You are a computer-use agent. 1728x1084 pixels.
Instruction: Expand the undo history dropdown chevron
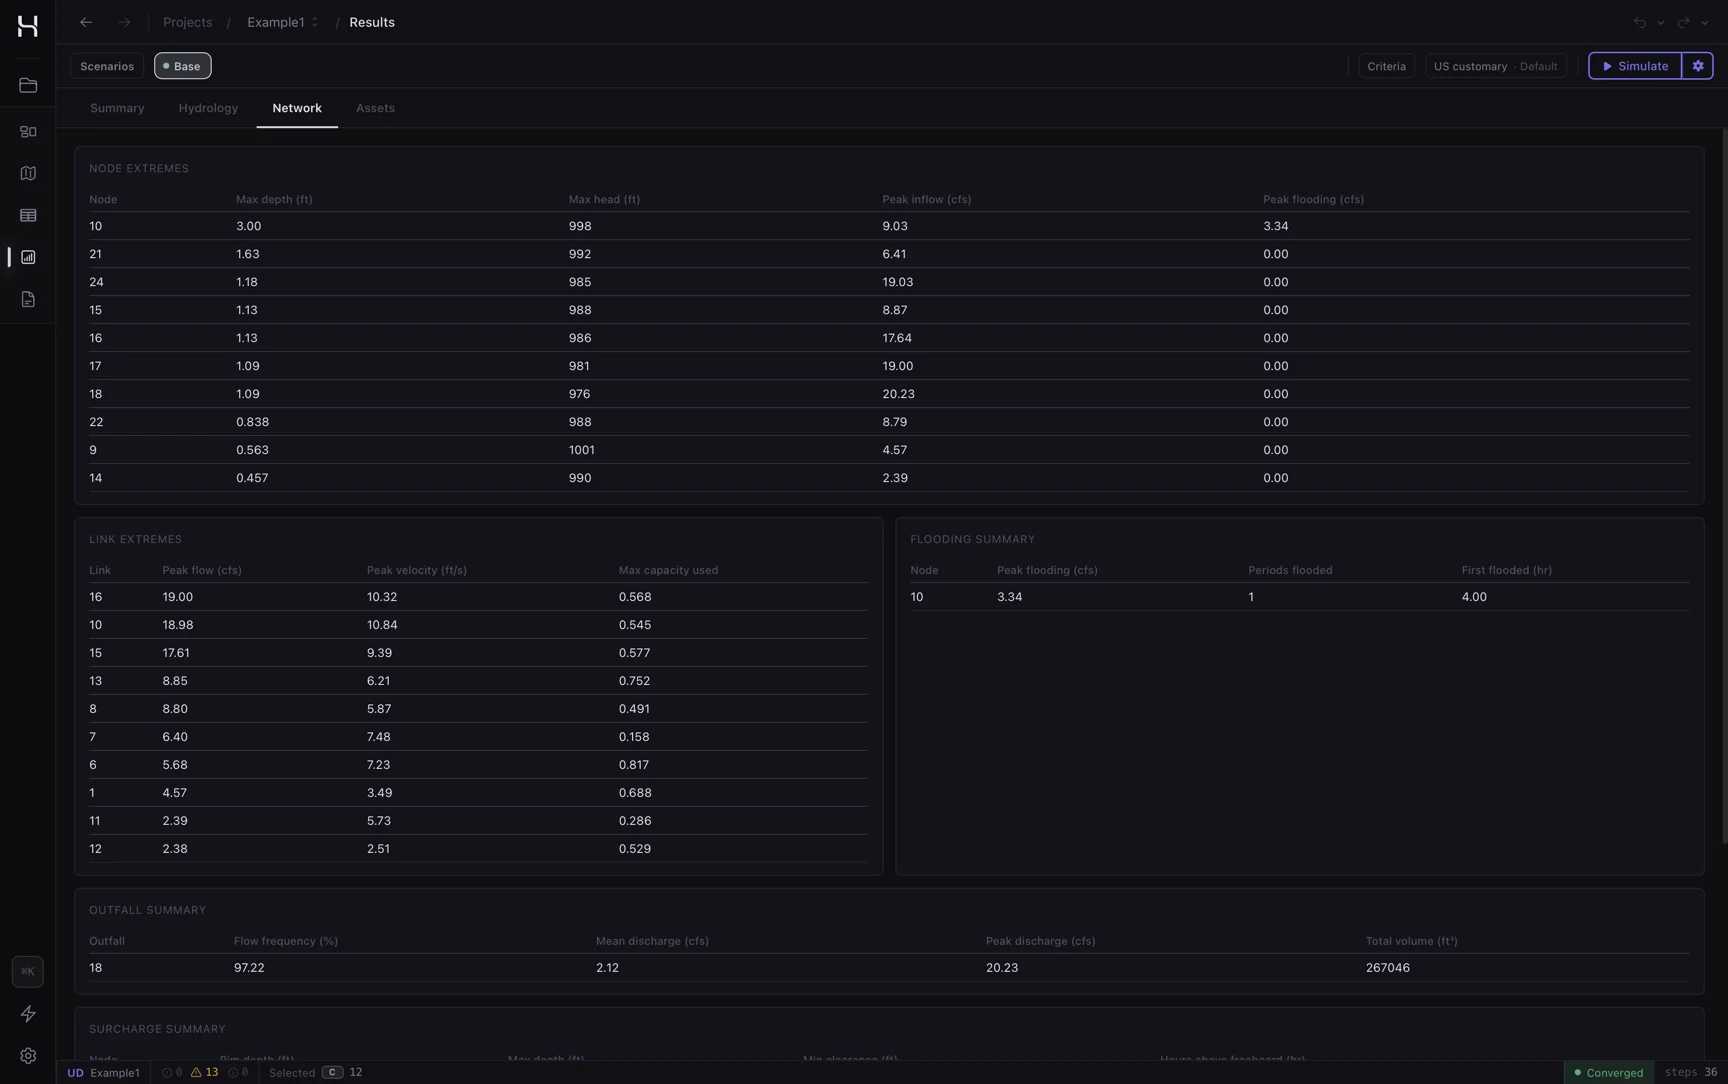click(x=1661, y=22)
